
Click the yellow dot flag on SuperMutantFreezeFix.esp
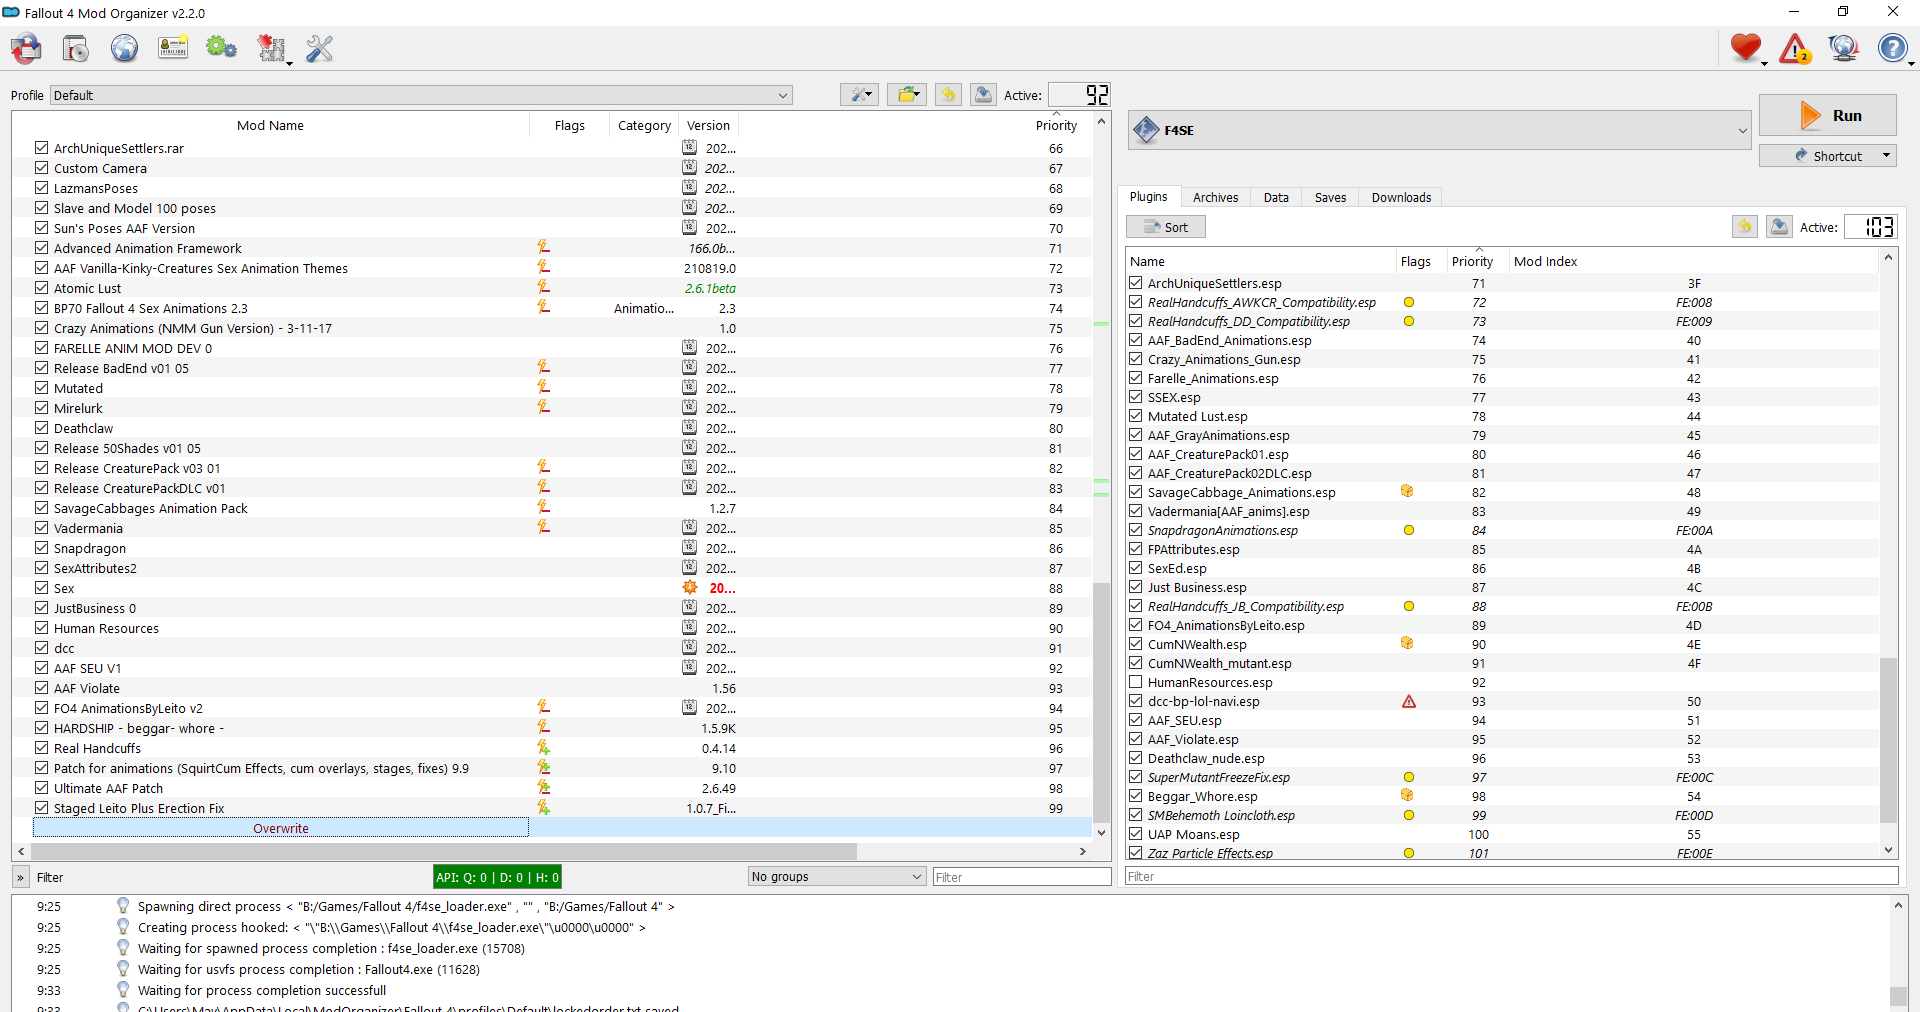pyautogui.click(x=1409, y=778)
